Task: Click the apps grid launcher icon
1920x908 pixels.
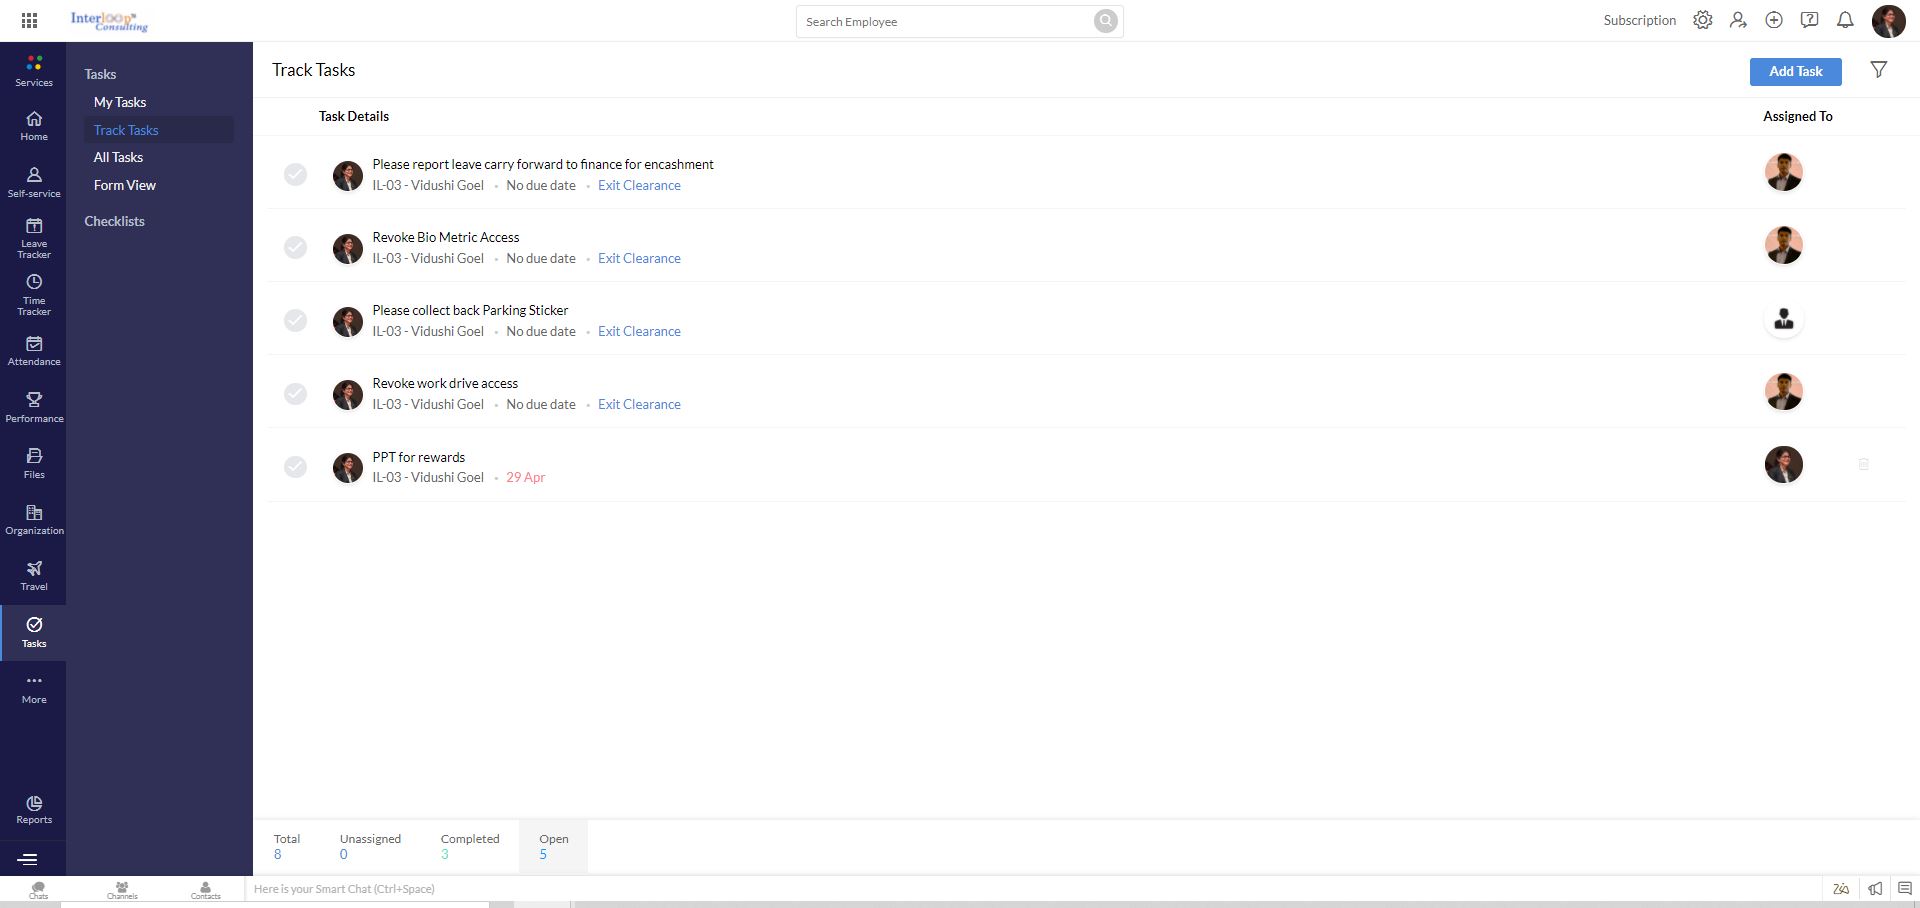Action: (x=29, y=20)
